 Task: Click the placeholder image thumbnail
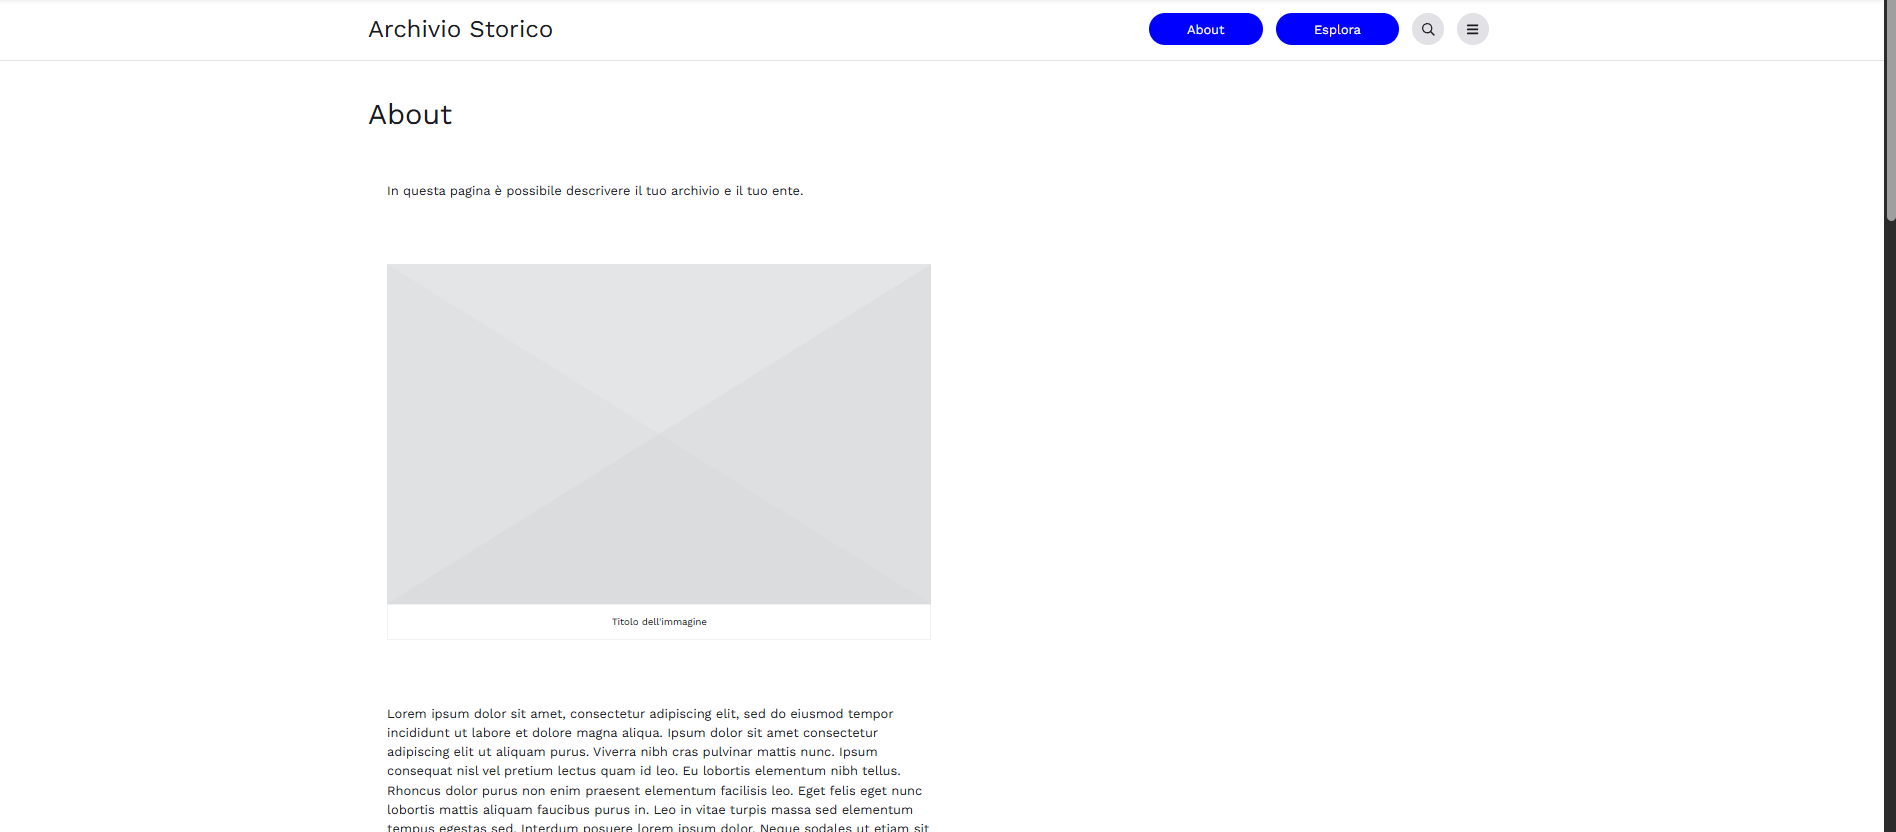click(x=659, y=434)
